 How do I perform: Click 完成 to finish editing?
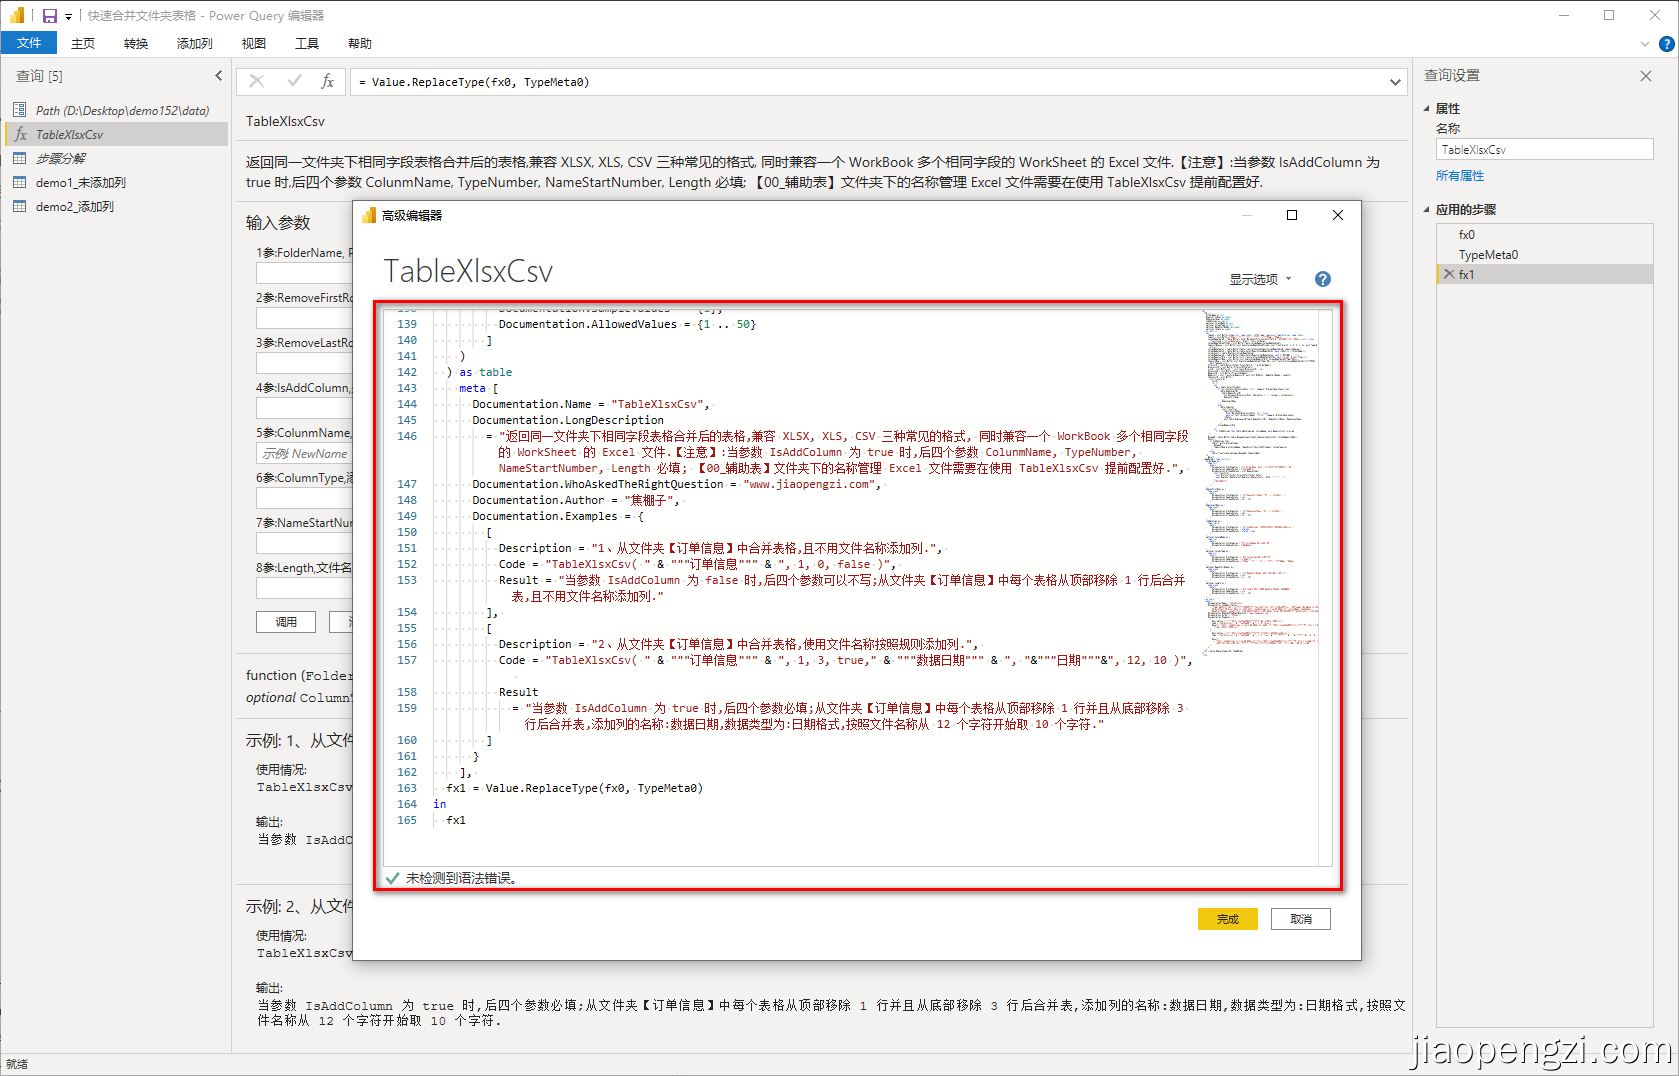pyautogui.click(x=1228, y=919)
